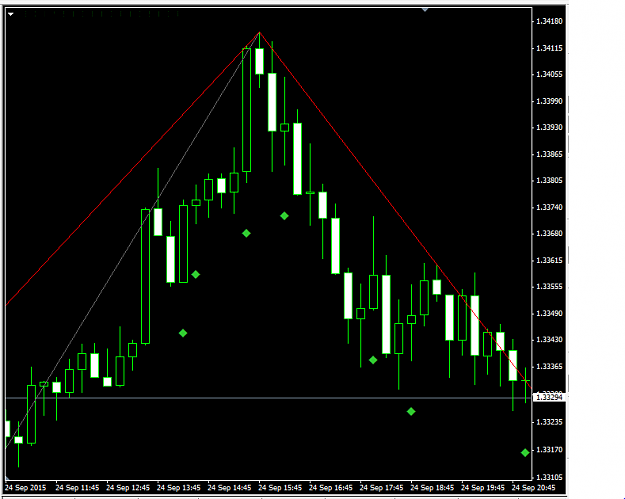Select the current price label 1.33294

(550, 397)
